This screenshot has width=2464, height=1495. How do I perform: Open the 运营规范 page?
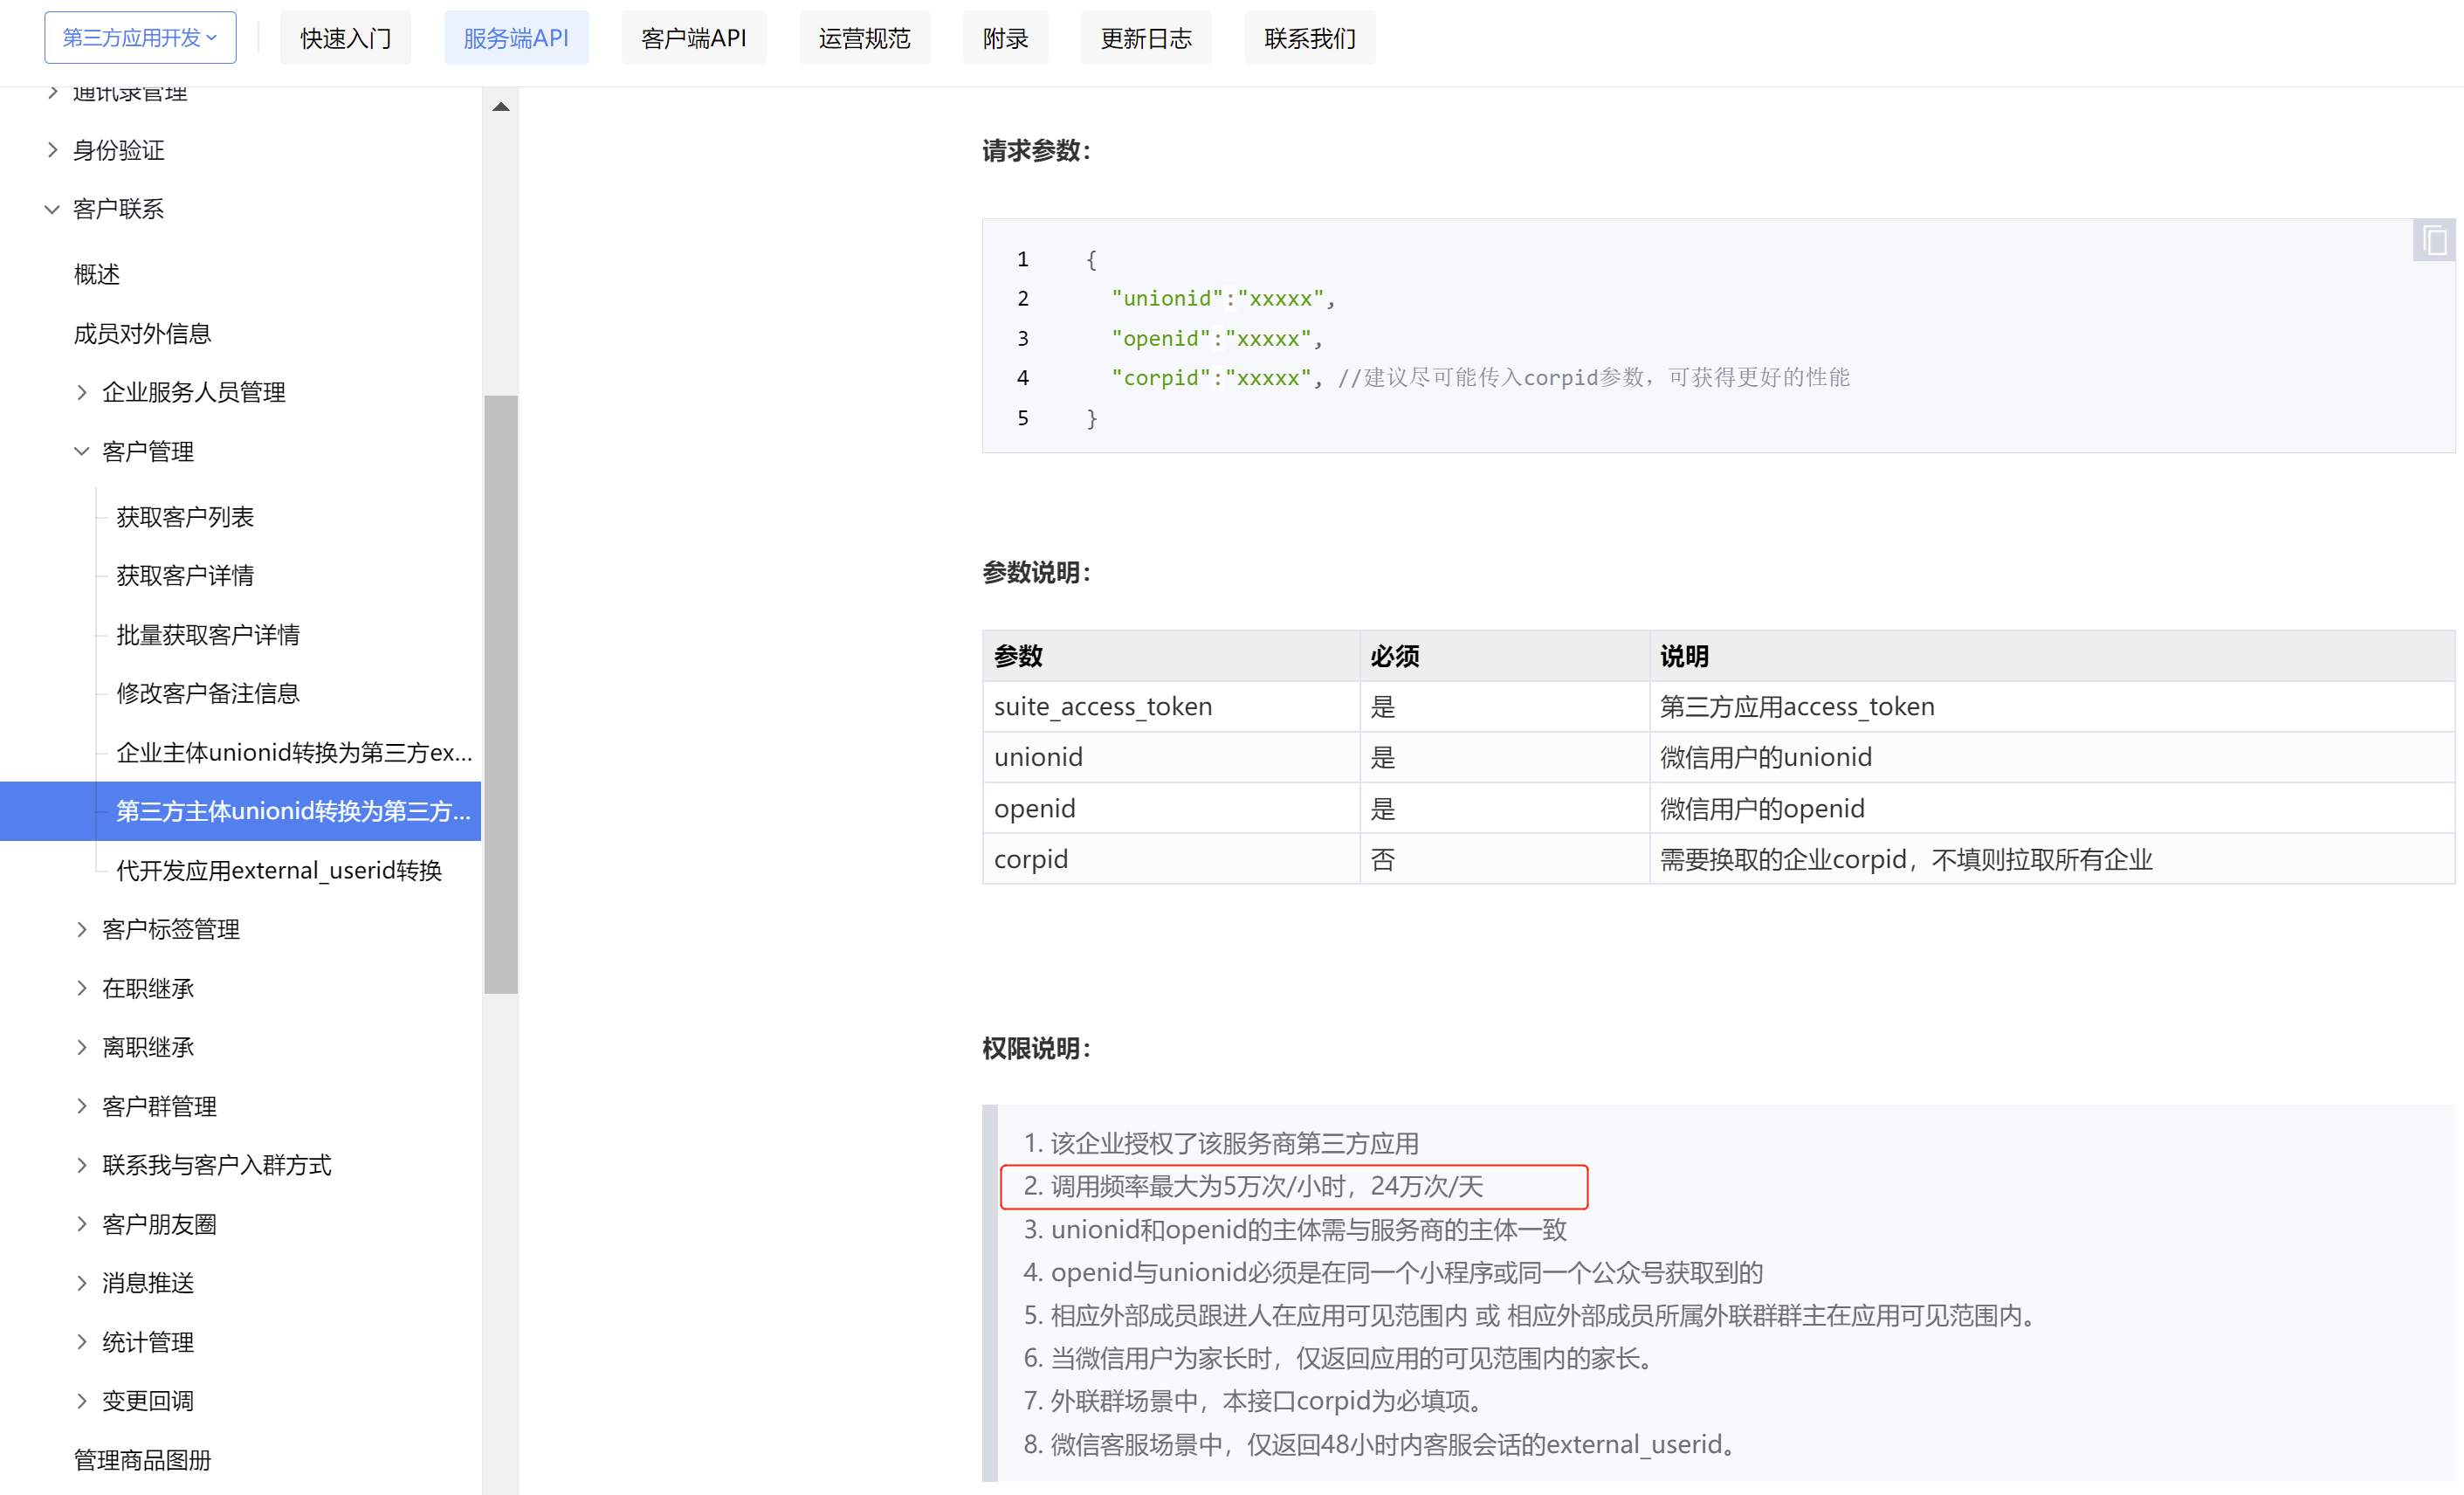tap(864, 37)
